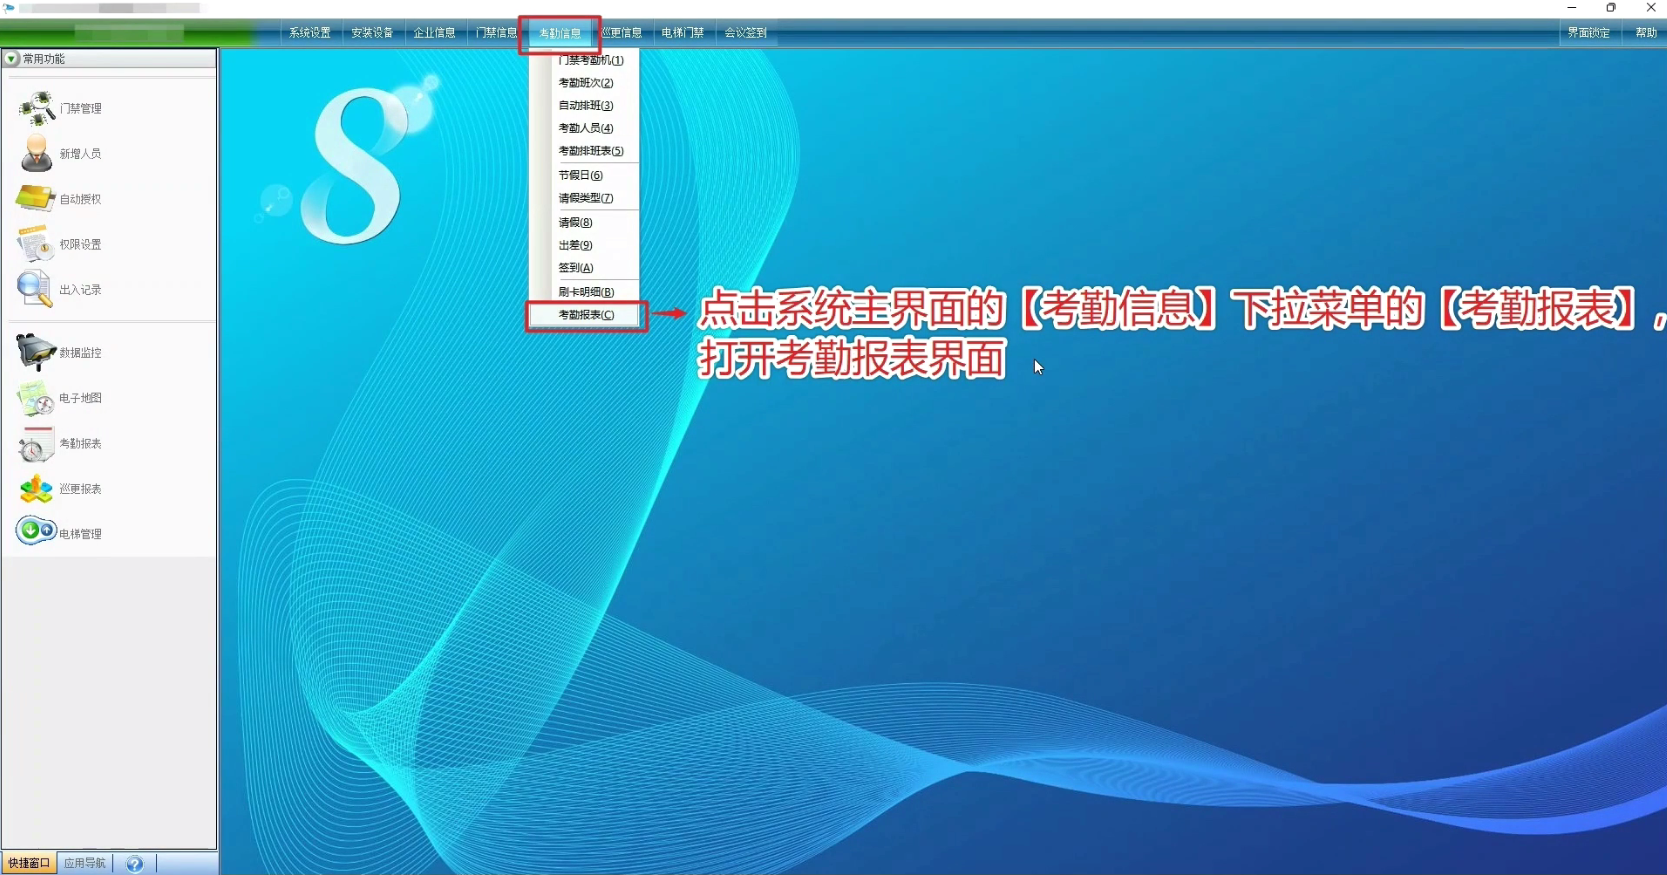Open the 数据监控 camera icon
The image size is (1667, 875).
click(36, 352)
